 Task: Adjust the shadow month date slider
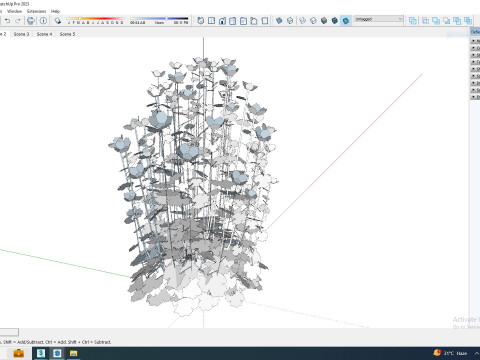coord(95,20)
